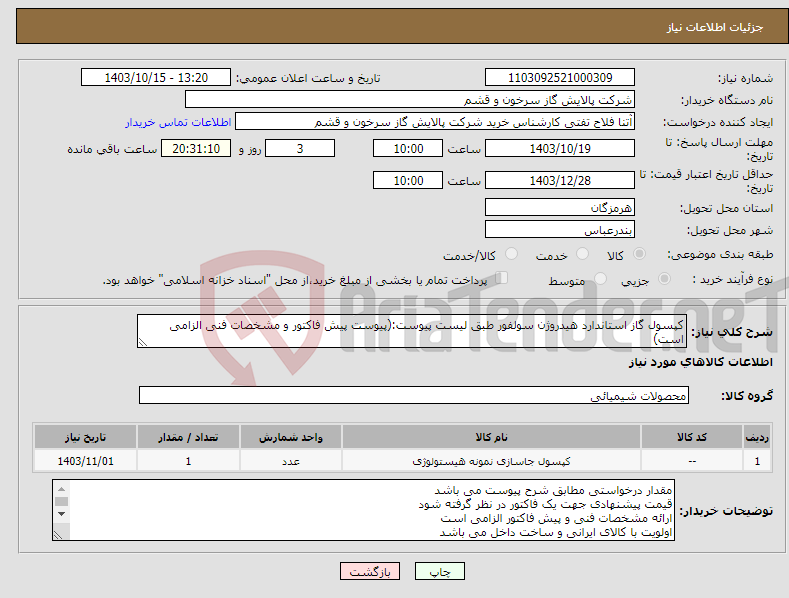Click the item code cell showing --
Screen dimensions: 789x598
pos(692,461)
